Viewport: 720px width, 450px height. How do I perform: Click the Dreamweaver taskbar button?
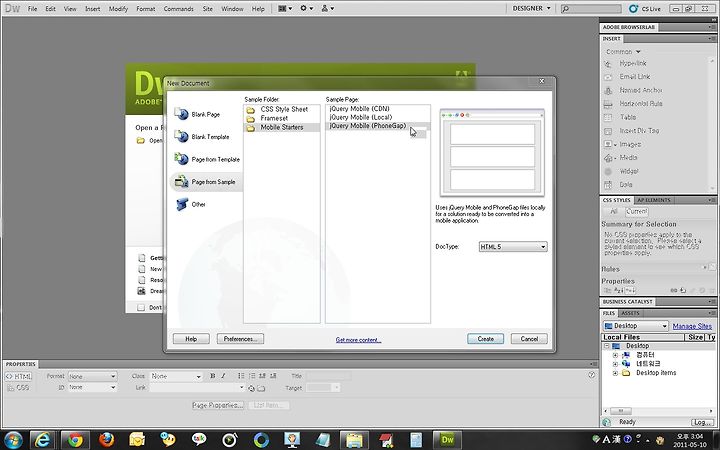coord(447,440)
